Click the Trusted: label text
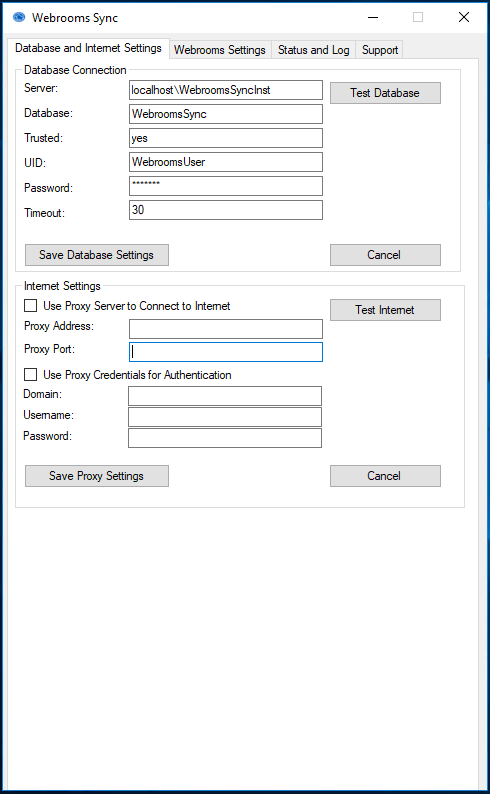Viewport: 490px width, 794px height. pyautogui.click(x=44, y=138)
